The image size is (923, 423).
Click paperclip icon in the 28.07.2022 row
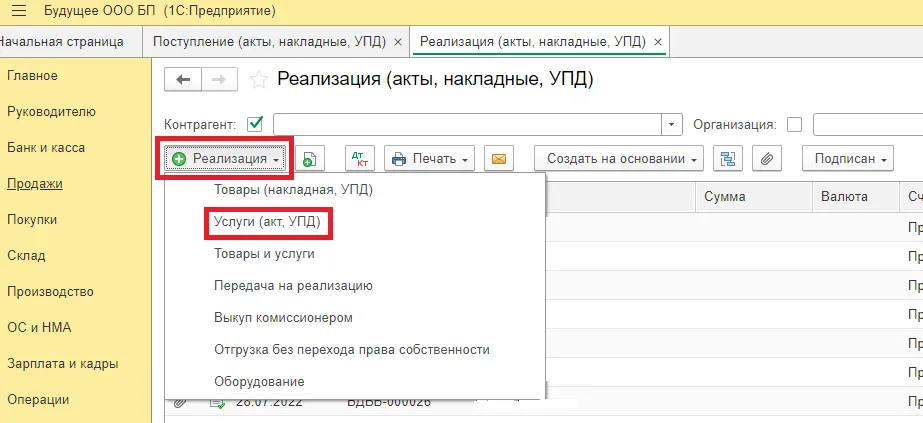click(x=180, y=403)
